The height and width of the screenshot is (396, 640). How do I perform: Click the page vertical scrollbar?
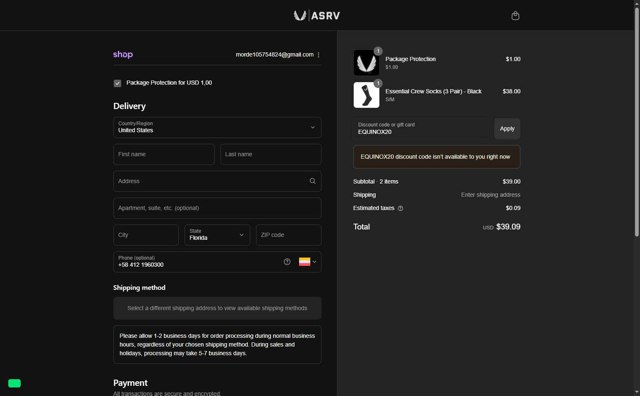(x=636, y=122)
